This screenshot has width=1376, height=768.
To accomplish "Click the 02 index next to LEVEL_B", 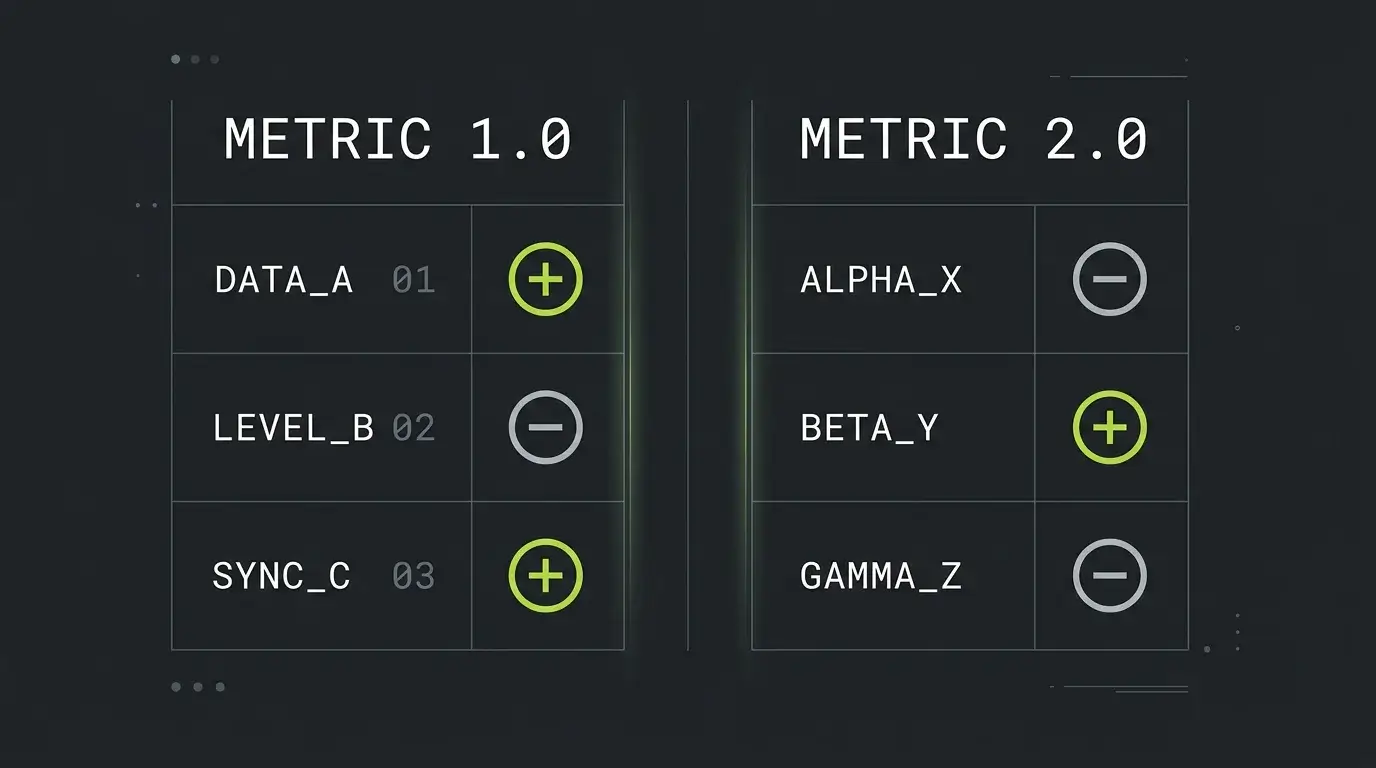I will click(414, 428).
